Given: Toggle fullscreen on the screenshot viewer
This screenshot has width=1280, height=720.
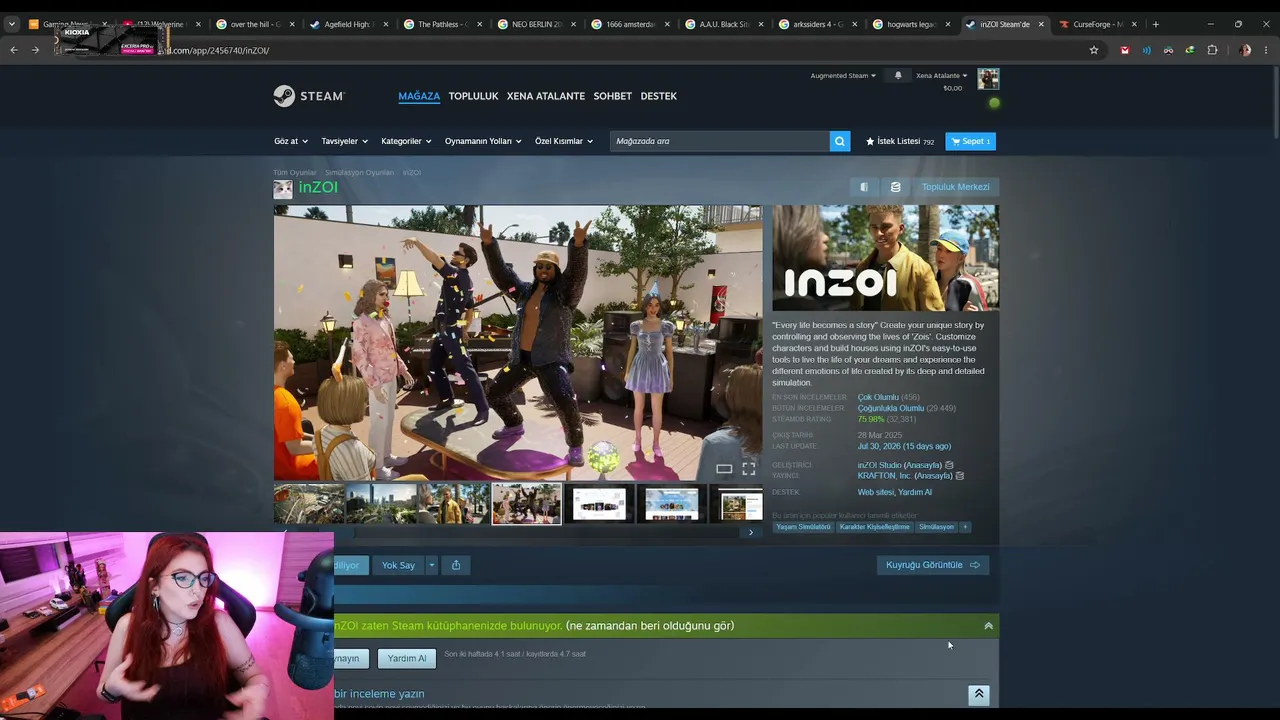Looking at the screenshot, I should pyautogui.click(x=748, y=468).
